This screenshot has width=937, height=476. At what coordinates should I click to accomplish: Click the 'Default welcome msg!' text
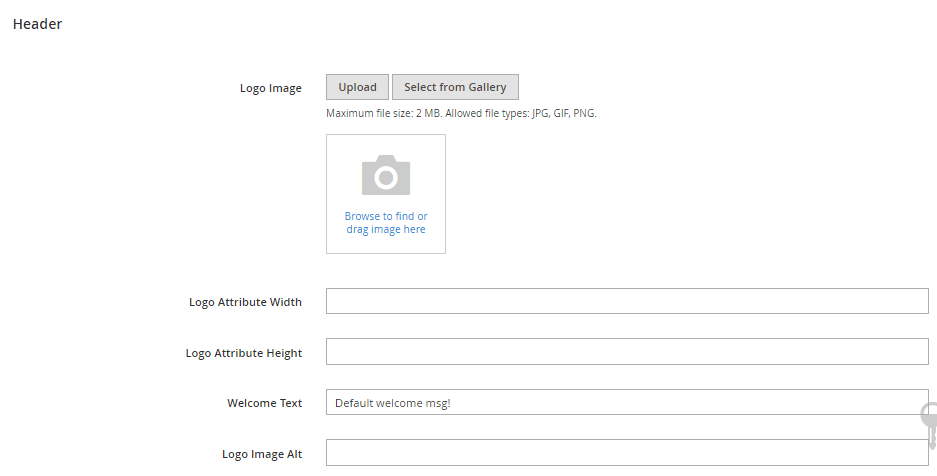click(x=392, y=403)
